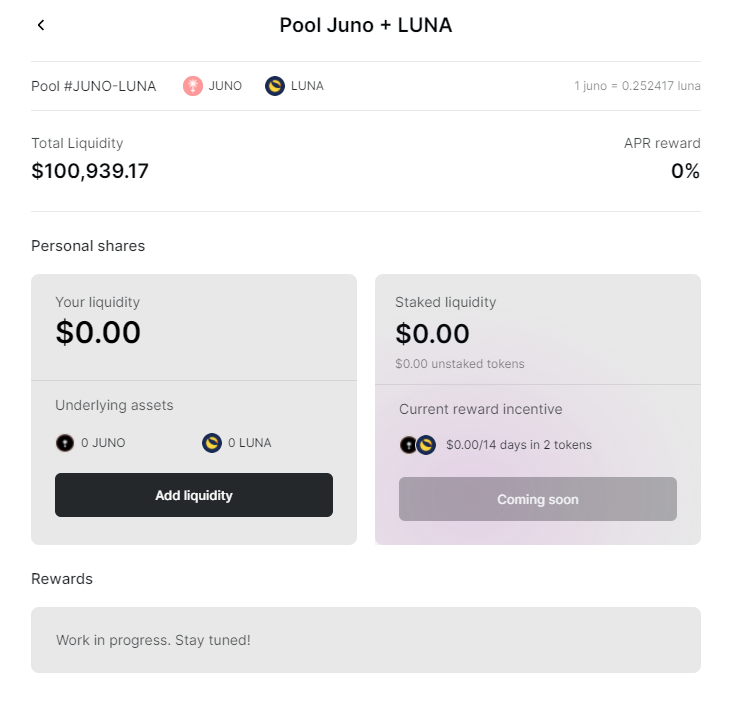Select the Pool #JUNO-LUNA label
The image size is (742, 726).
click(x=94, y=86)
